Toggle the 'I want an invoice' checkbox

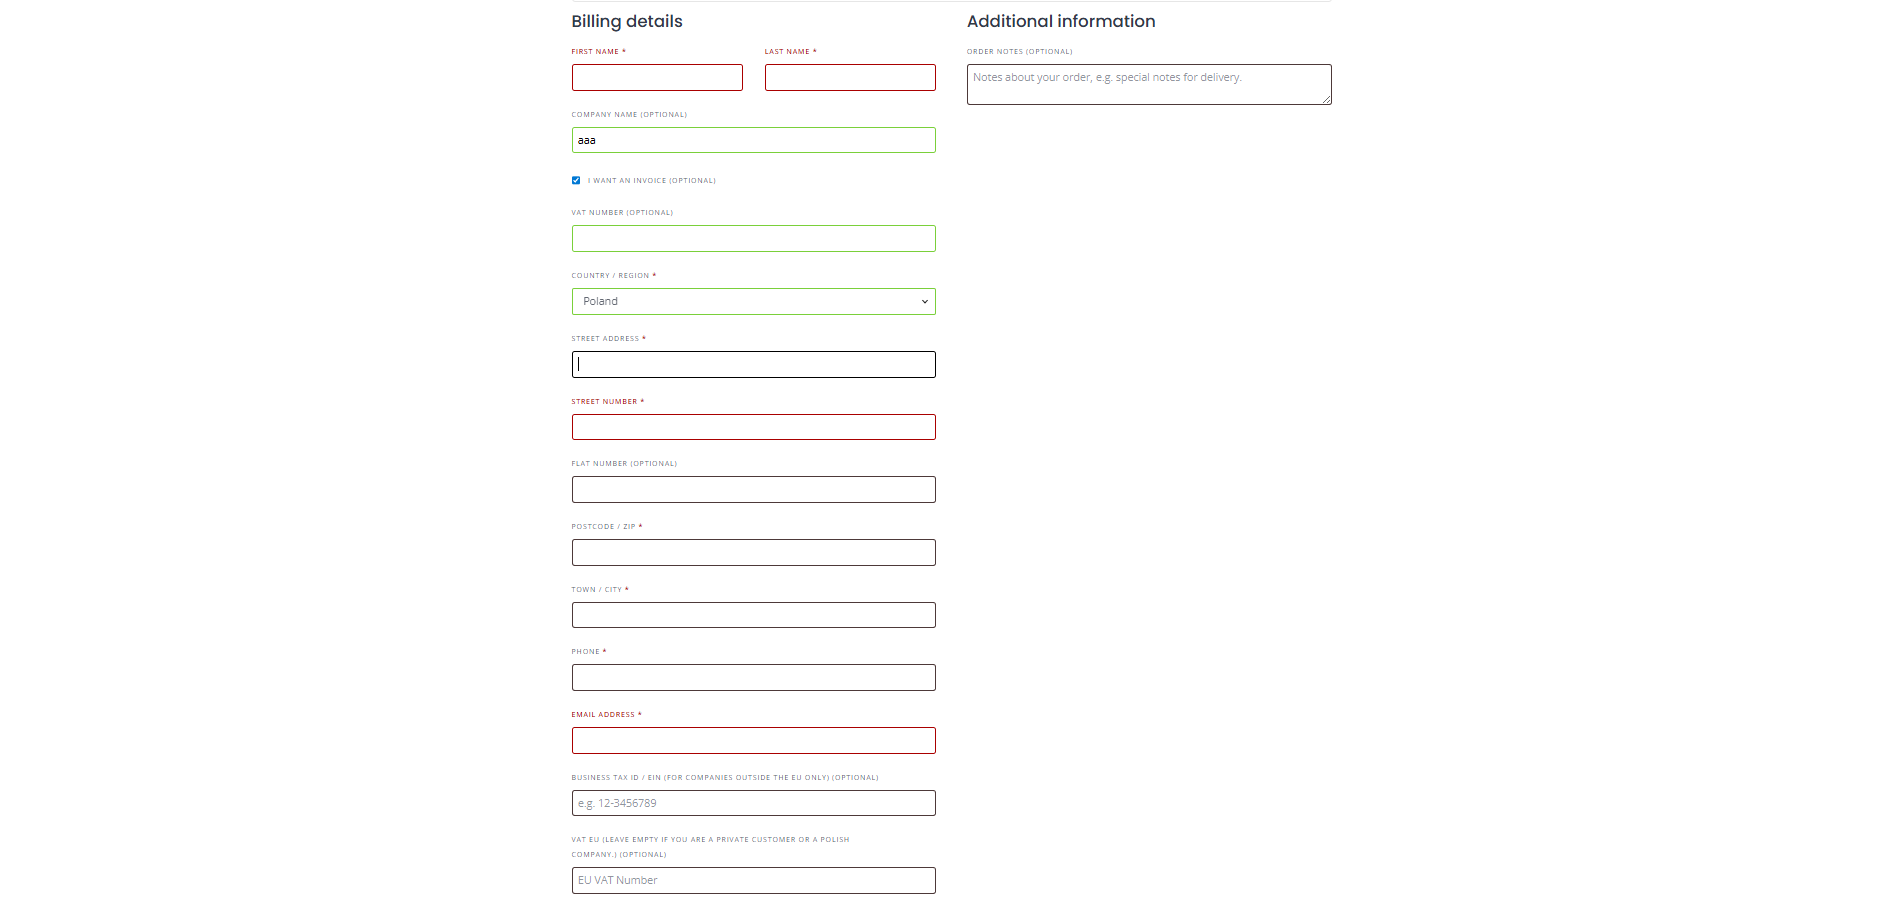[576, 181]
